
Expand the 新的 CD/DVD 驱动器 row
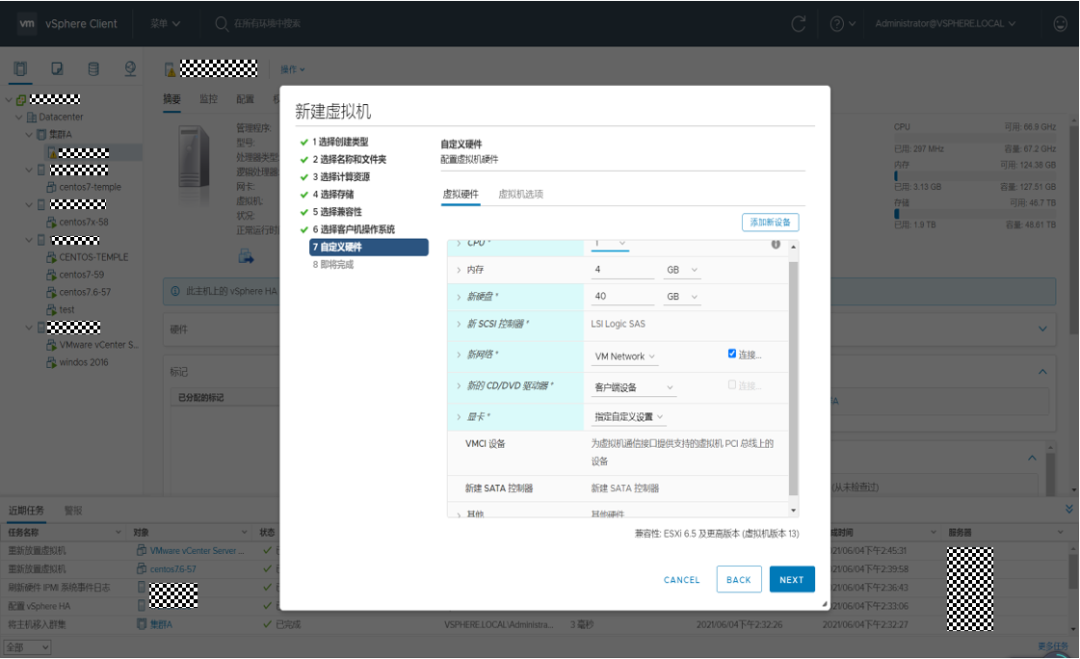point(459,386)
